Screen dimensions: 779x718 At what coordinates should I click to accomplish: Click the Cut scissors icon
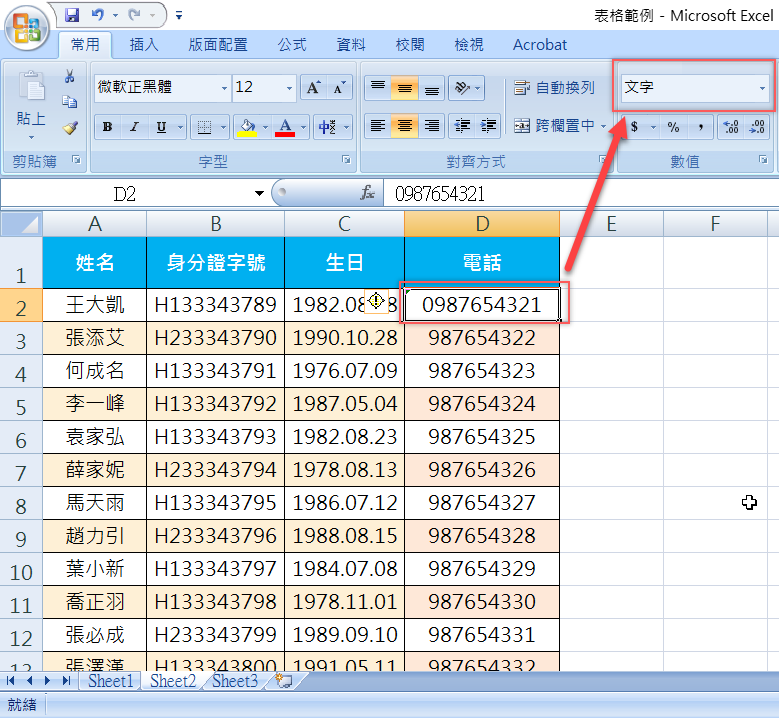coord(69,77)
